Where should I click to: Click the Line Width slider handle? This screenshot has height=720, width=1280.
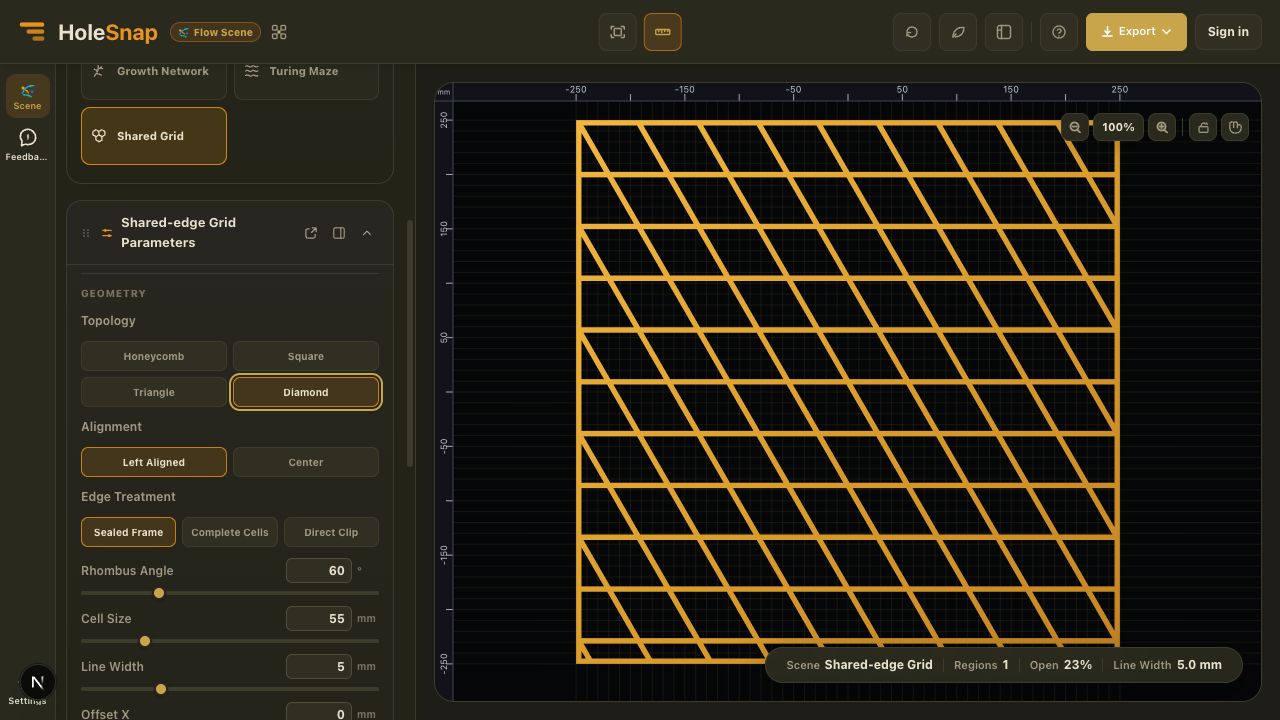[160, 689]
